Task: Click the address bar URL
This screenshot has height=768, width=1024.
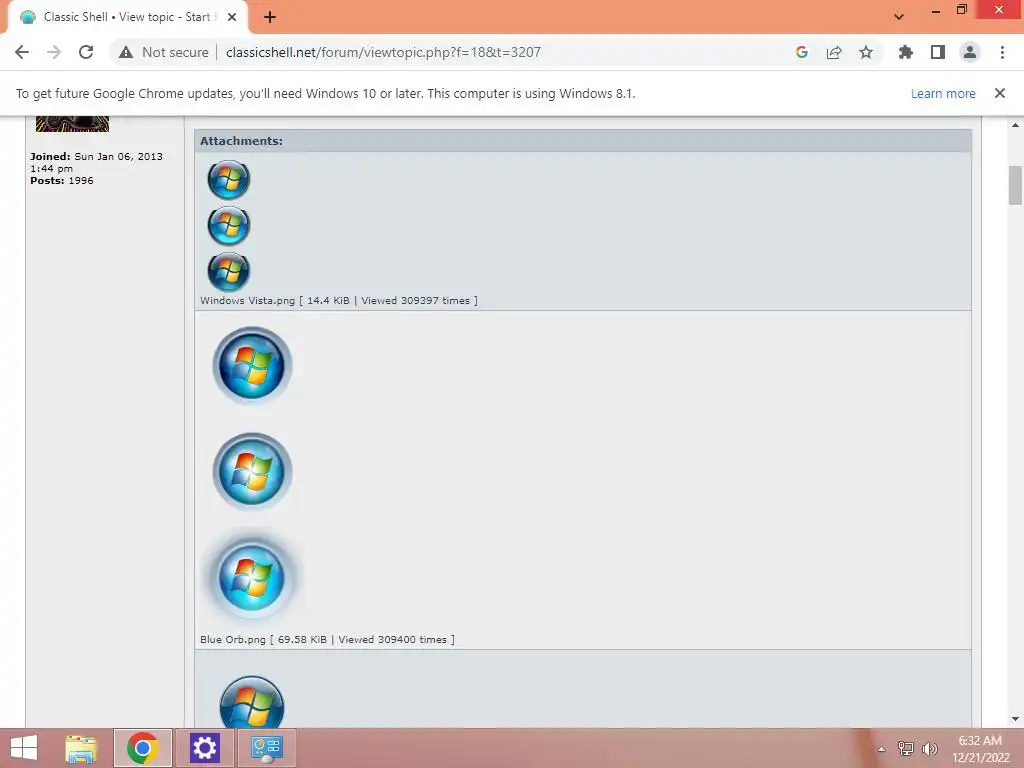Action: tap(383, 52)
